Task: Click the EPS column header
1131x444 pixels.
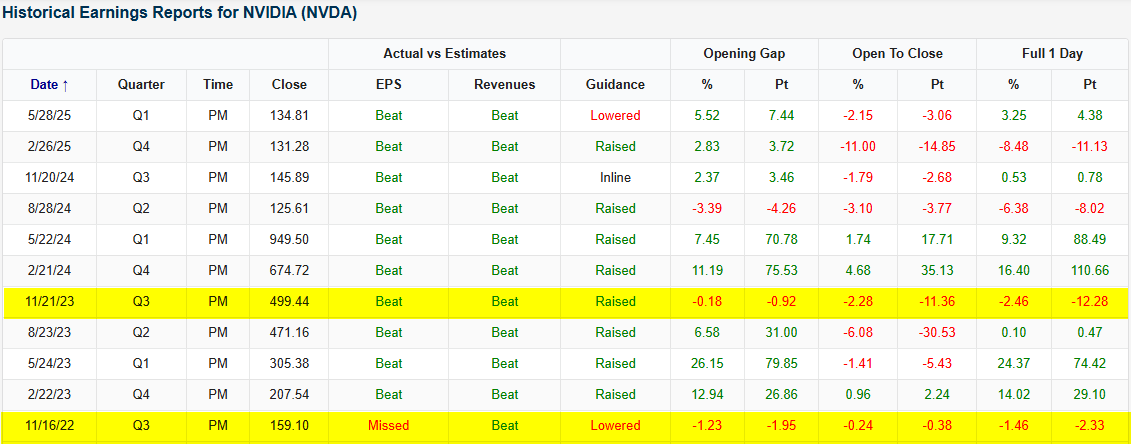Action: (x=389, y=85)
